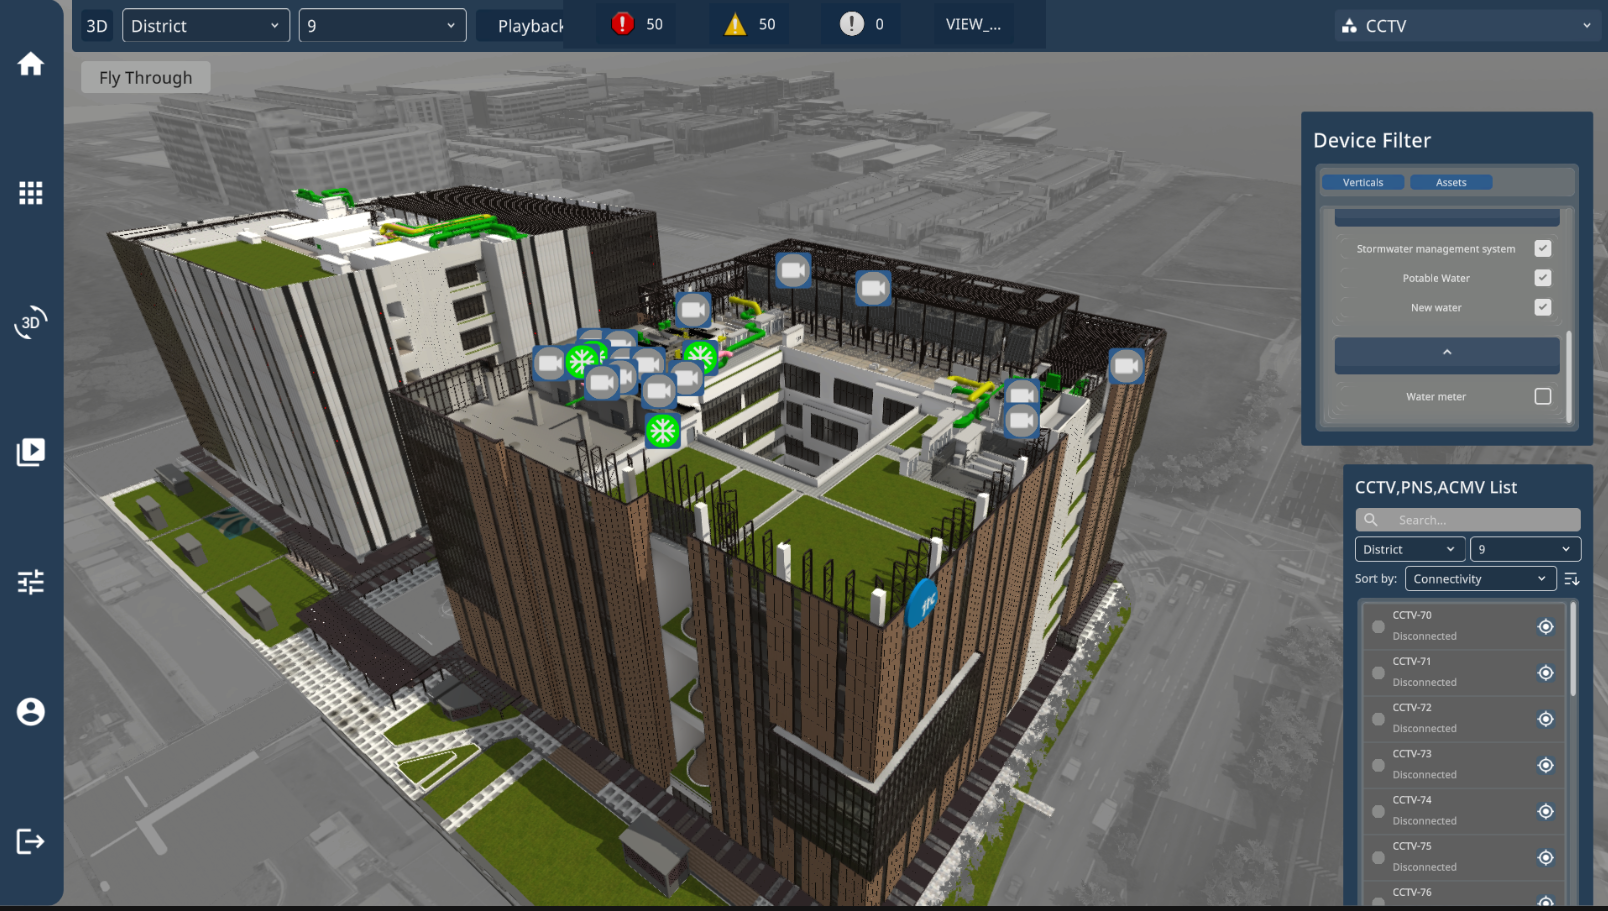Viewport: 1608px width, 911px height.
Task: Open the Sort by Connectivity dropdown
Action: pos(1479,579)
